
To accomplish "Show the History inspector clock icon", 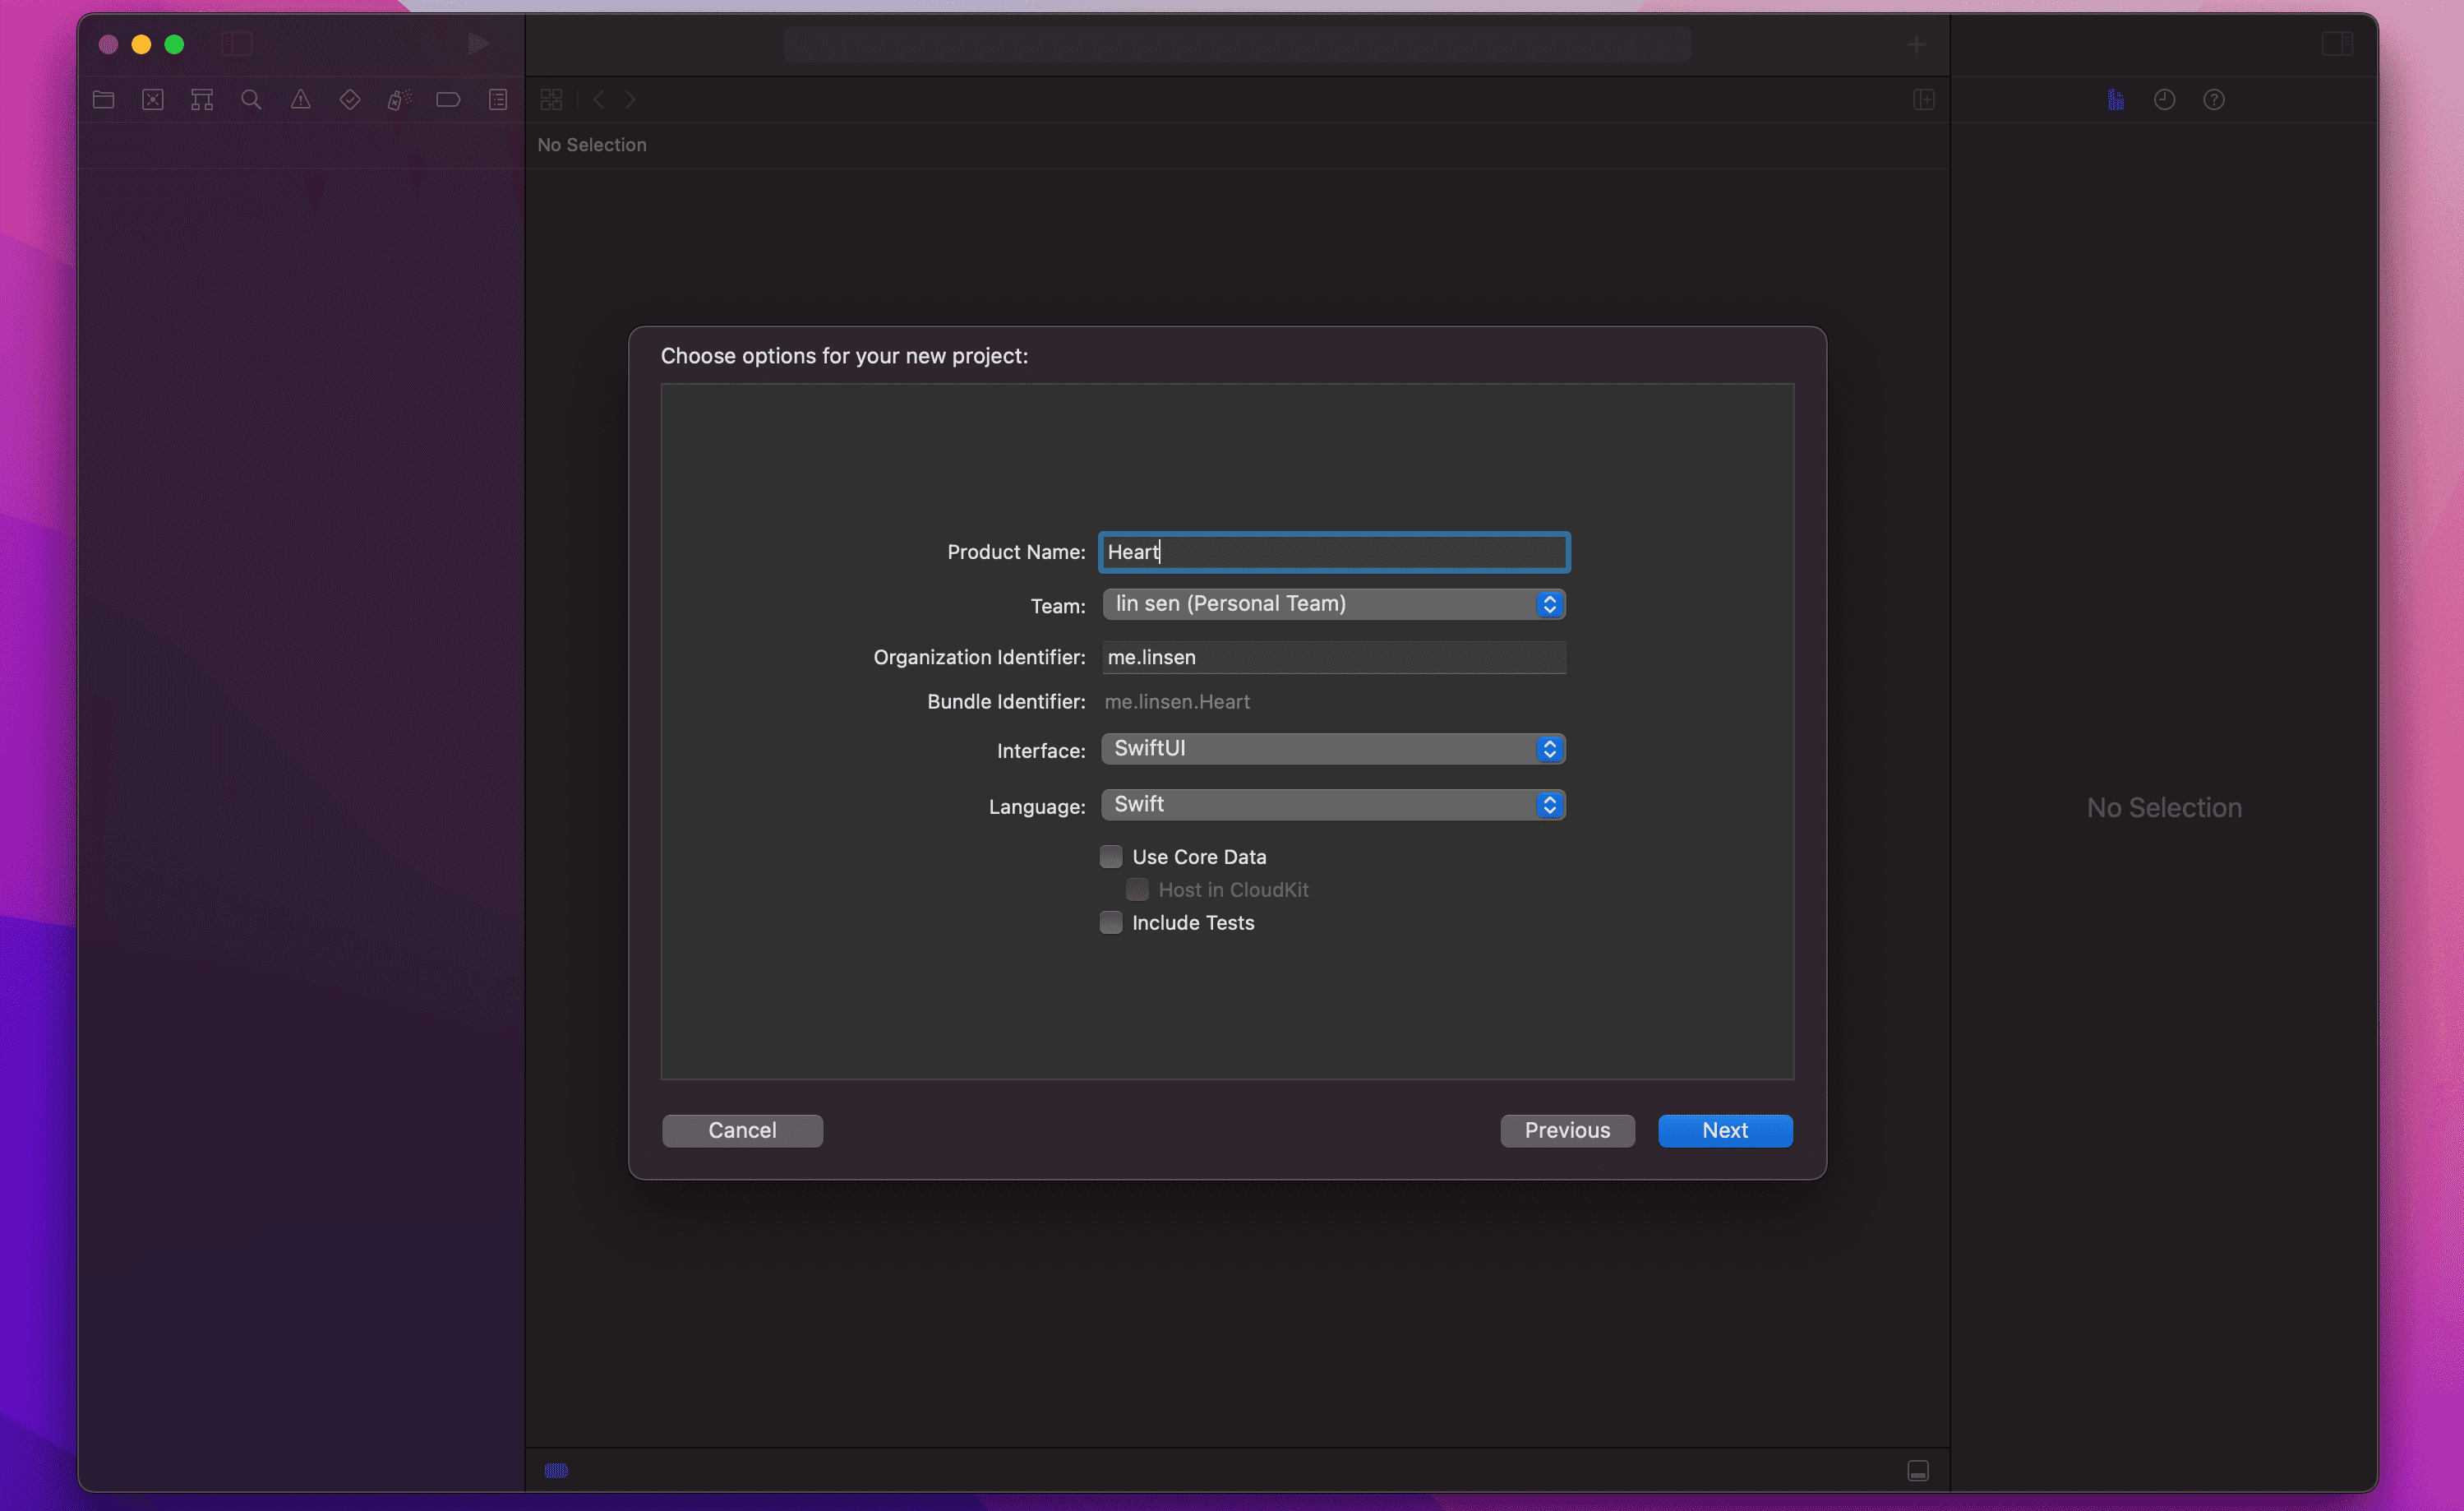I will (x=2165, y=99).
